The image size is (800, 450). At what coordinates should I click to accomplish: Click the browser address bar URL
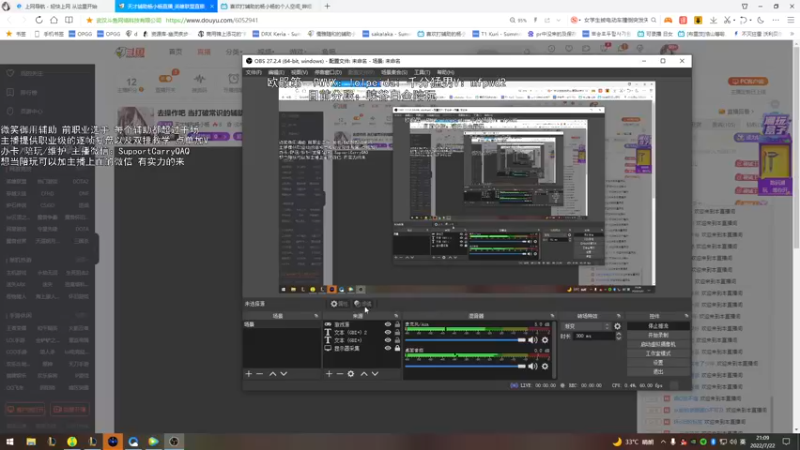pos(212,20)
